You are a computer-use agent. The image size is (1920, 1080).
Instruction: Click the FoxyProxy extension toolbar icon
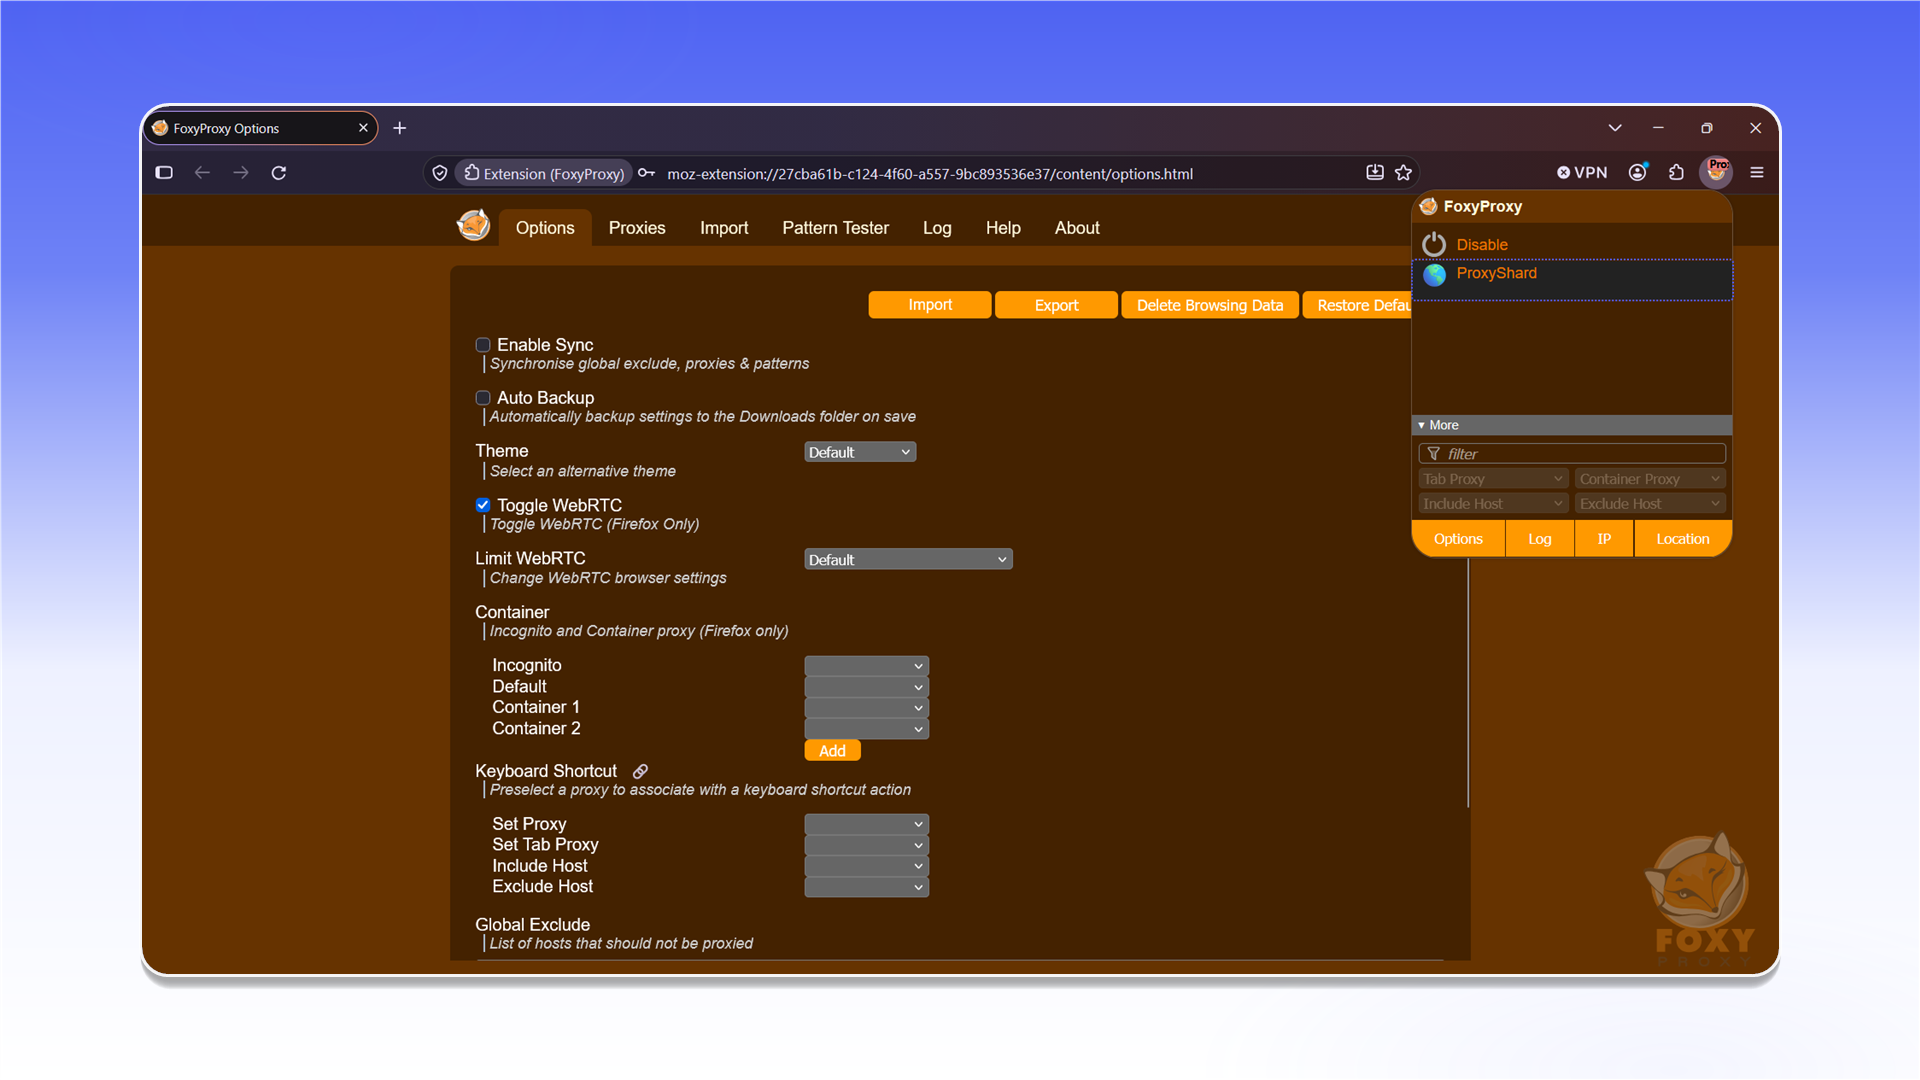tap(1716, 172)
